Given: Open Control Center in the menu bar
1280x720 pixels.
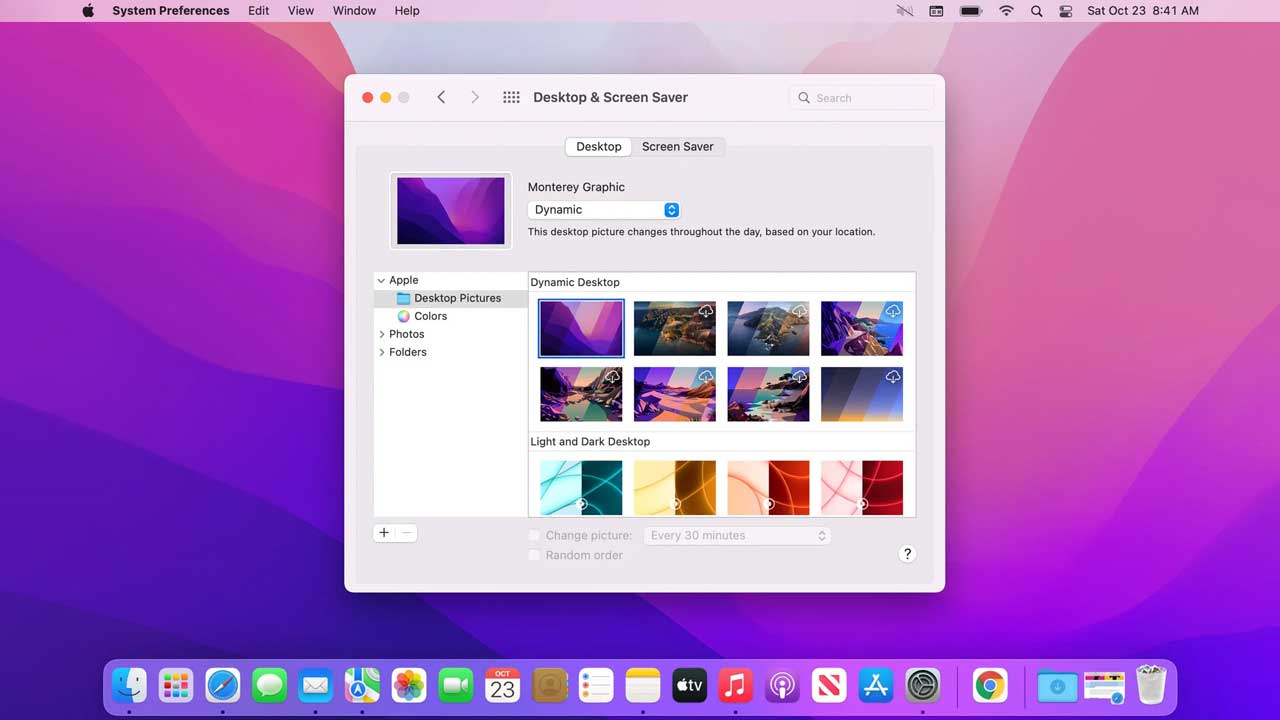Looking at the screenshot, I should click(x=1065, y=11).
